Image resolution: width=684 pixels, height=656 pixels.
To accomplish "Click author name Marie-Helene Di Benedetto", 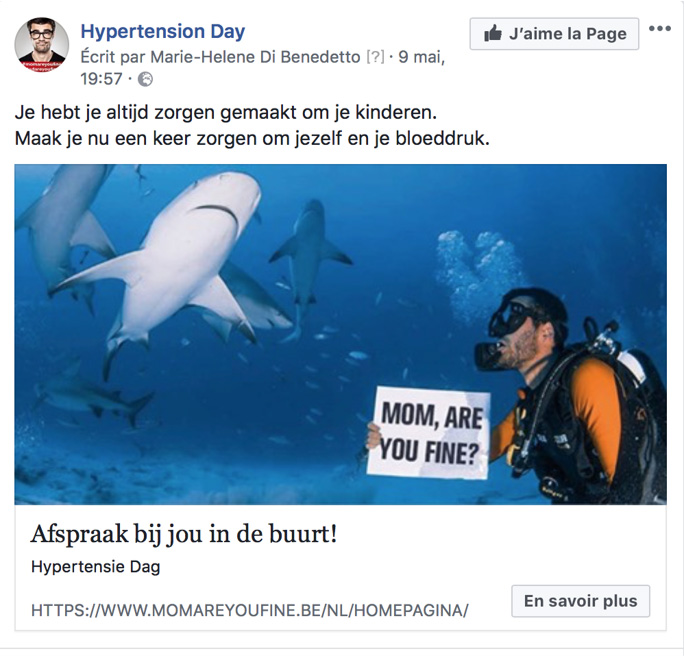I will (x=256, y=57).
